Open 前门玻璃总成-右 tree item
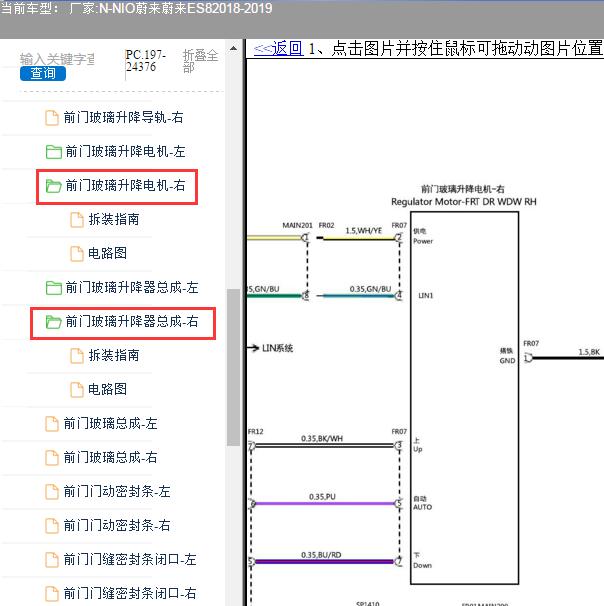 (111, 457)
